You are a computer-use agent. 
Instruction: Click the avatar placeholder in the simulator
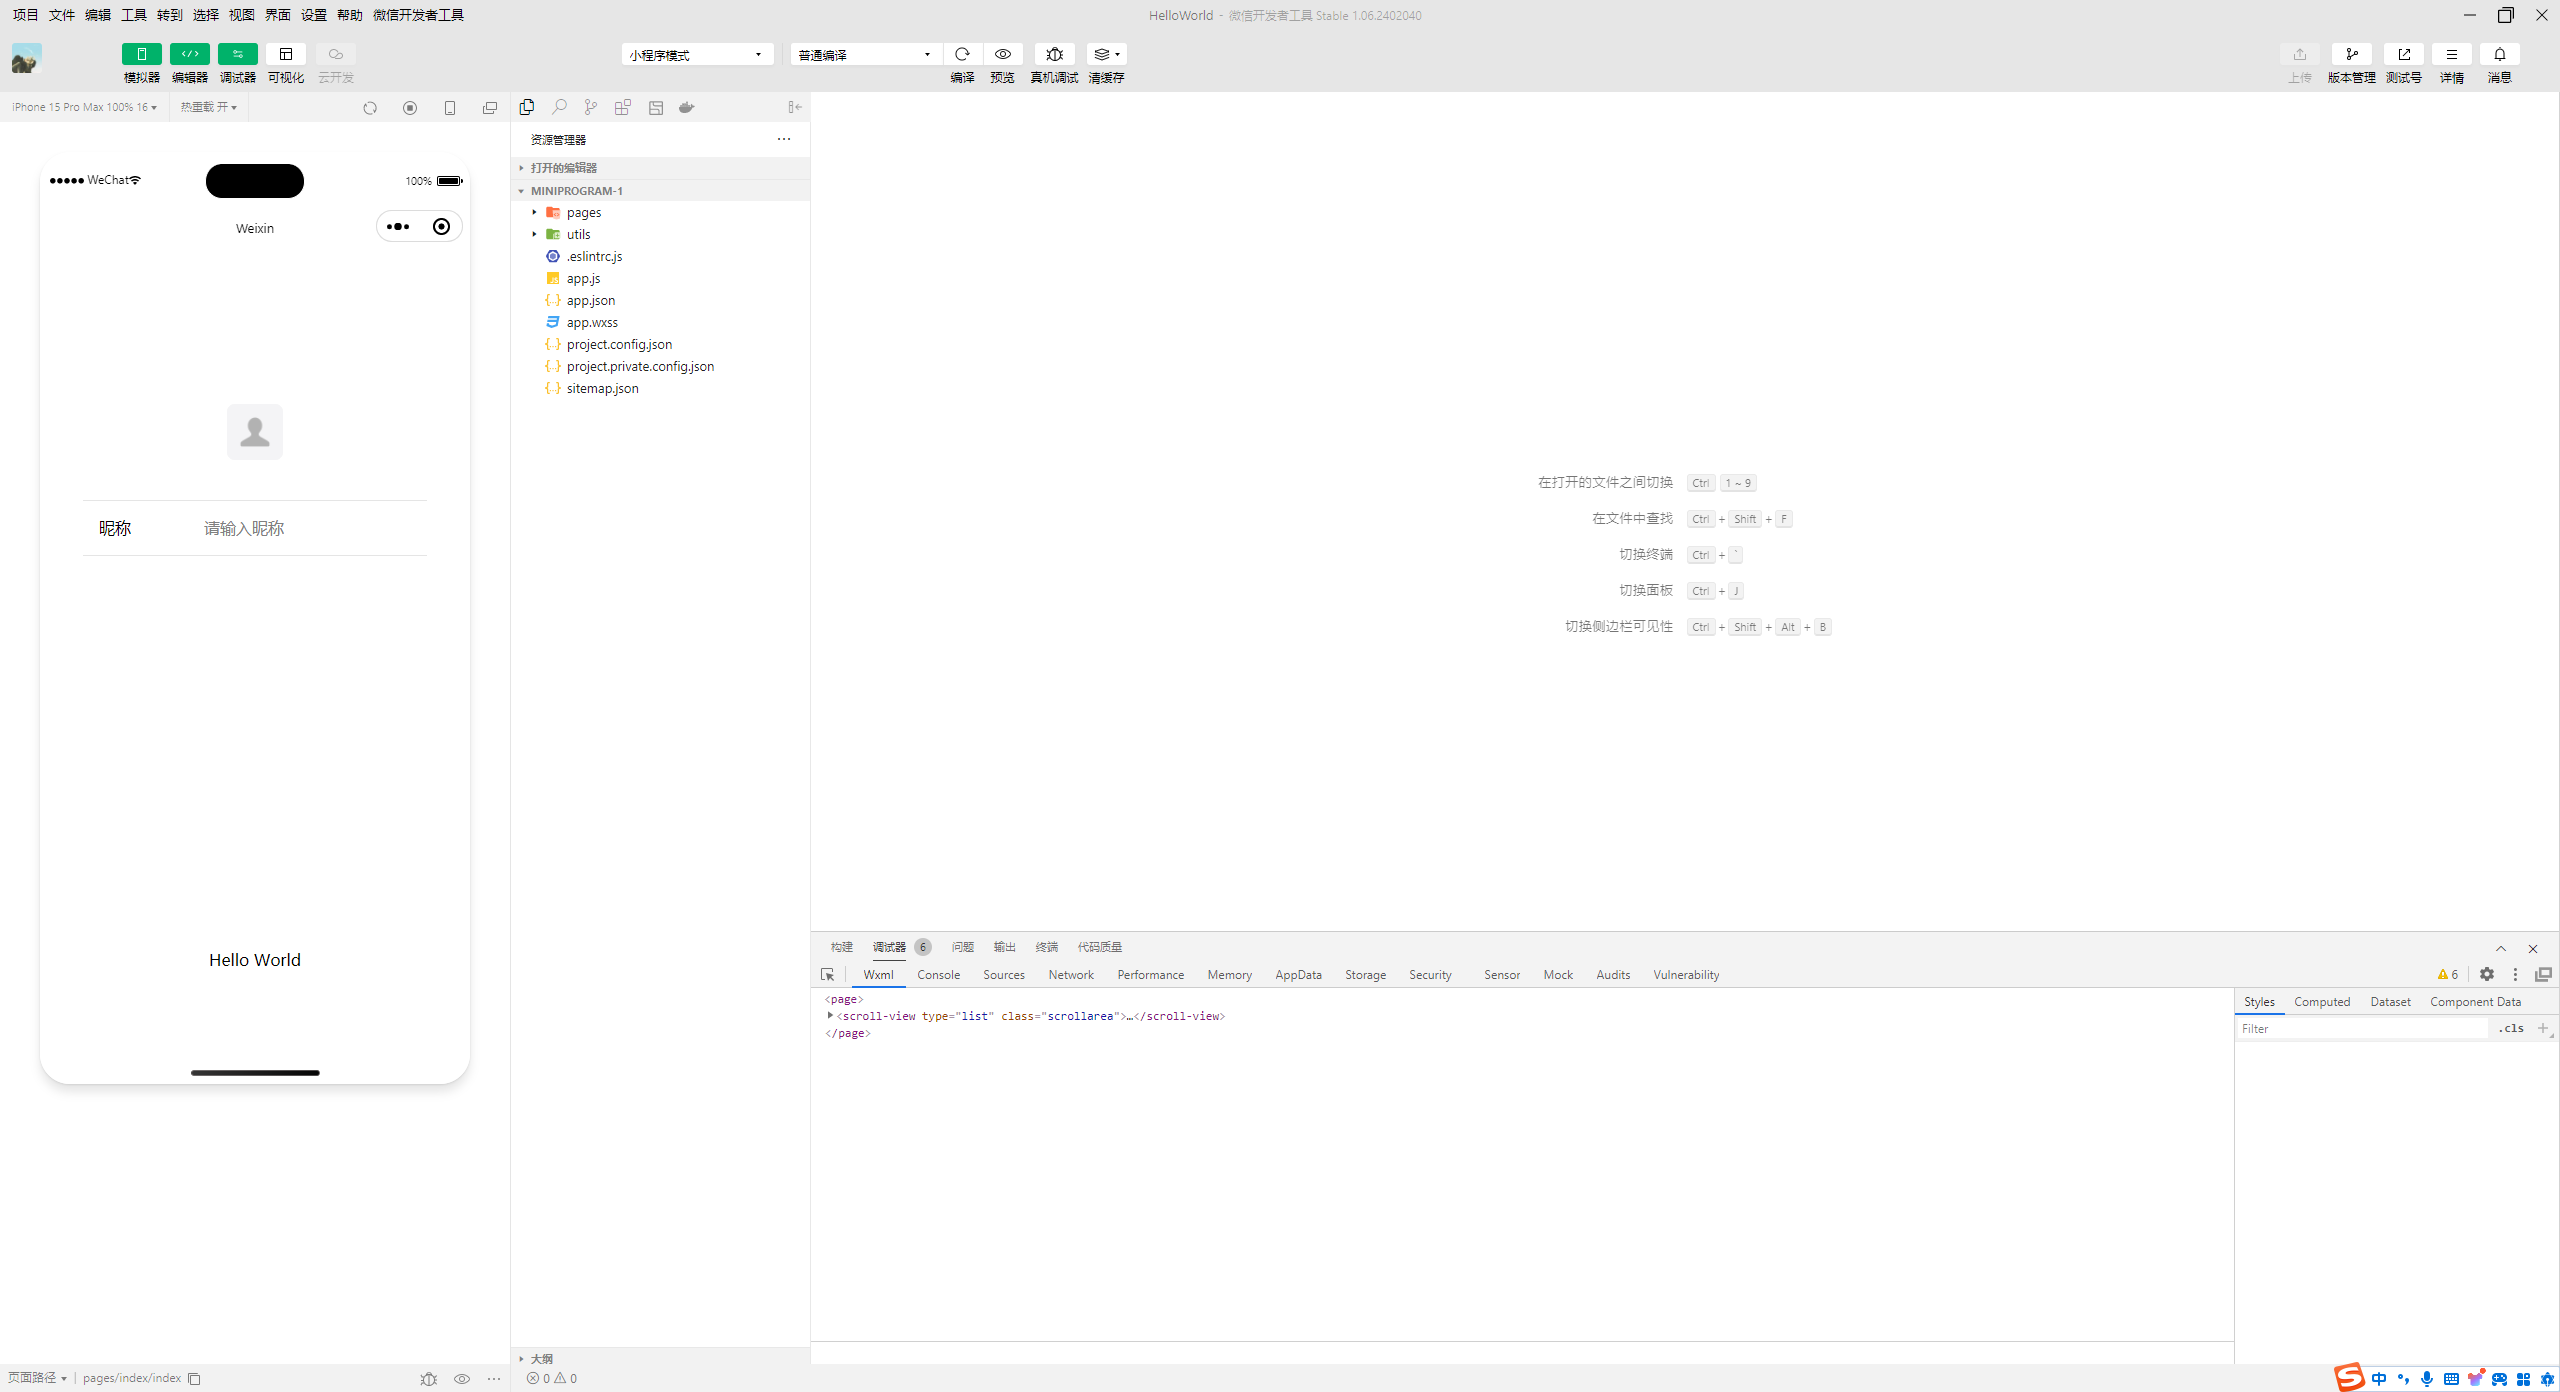[x=255, y=432]
